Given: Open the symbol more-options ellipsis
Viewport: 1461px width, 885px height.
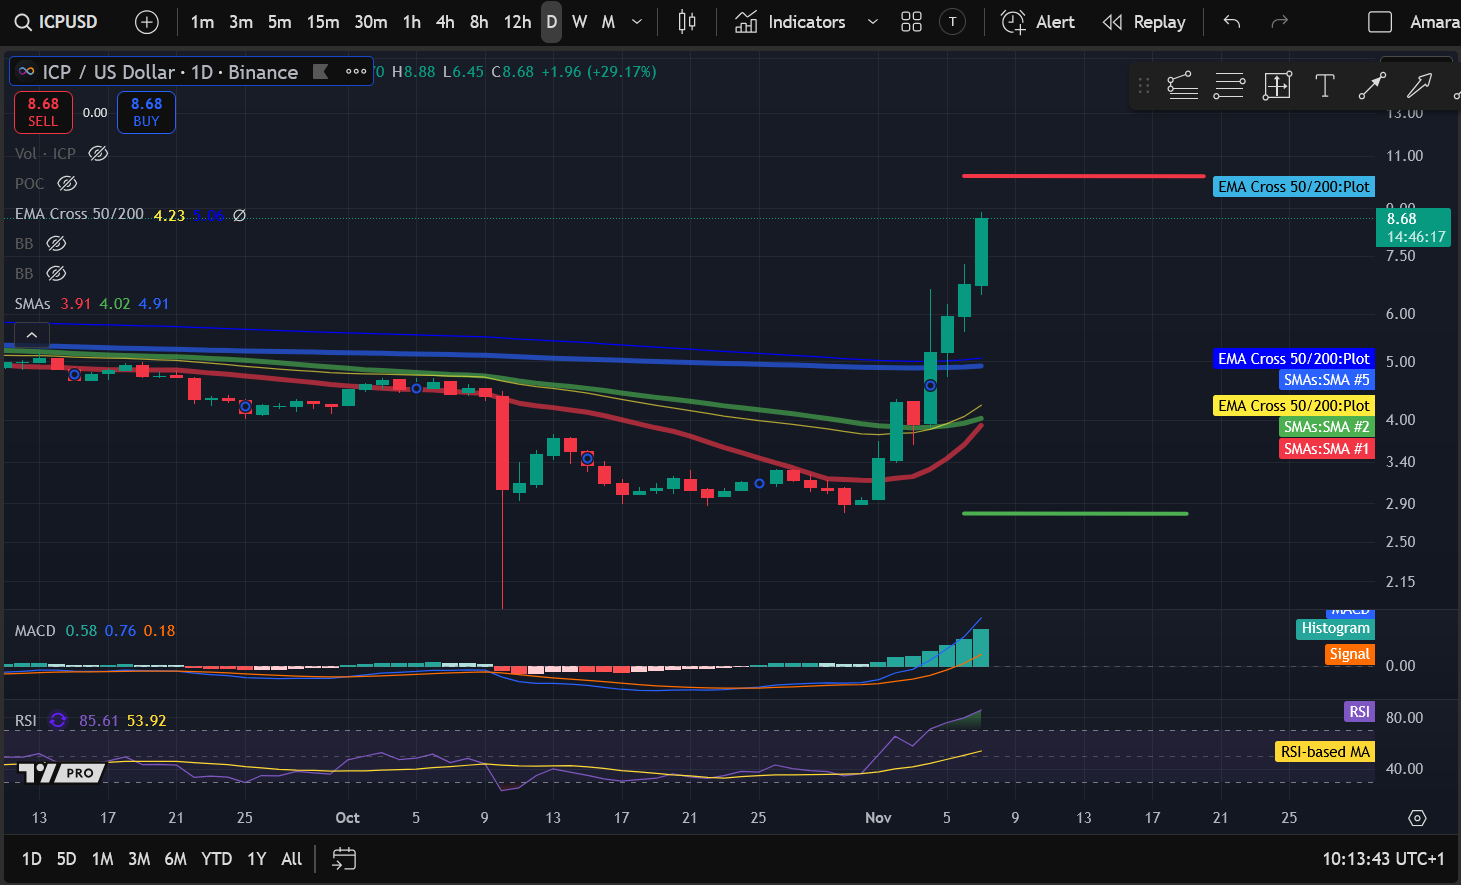Looking at the screenshot, I should [x=356, y=71].
